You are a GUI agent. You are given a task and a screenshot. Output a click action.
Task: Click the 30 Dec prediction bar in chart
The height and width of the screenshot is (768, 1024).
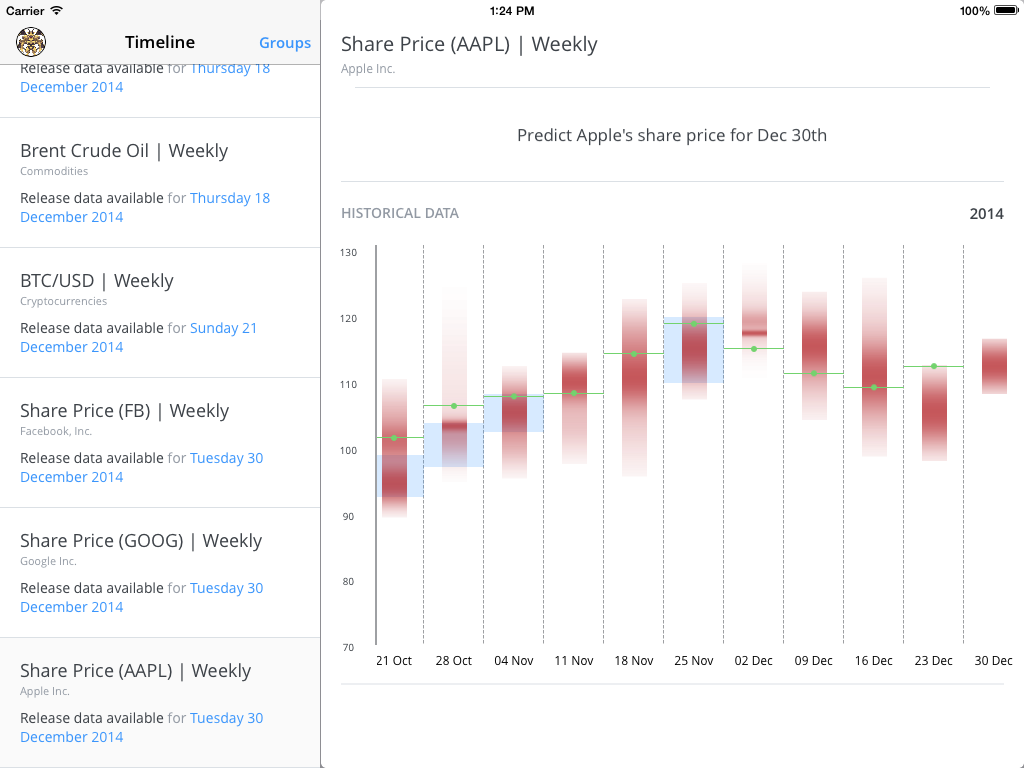pos(994,366)
